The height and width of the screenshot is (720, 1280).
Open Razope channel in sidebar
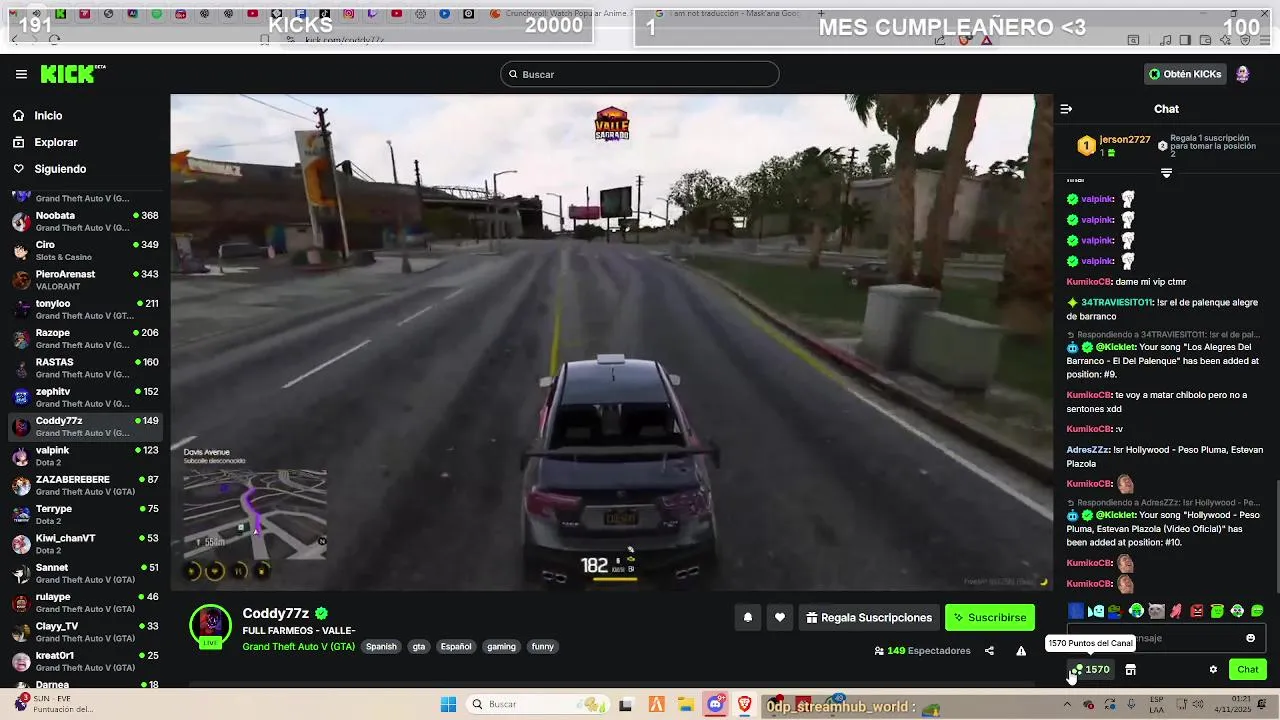(x=85, y=339)
